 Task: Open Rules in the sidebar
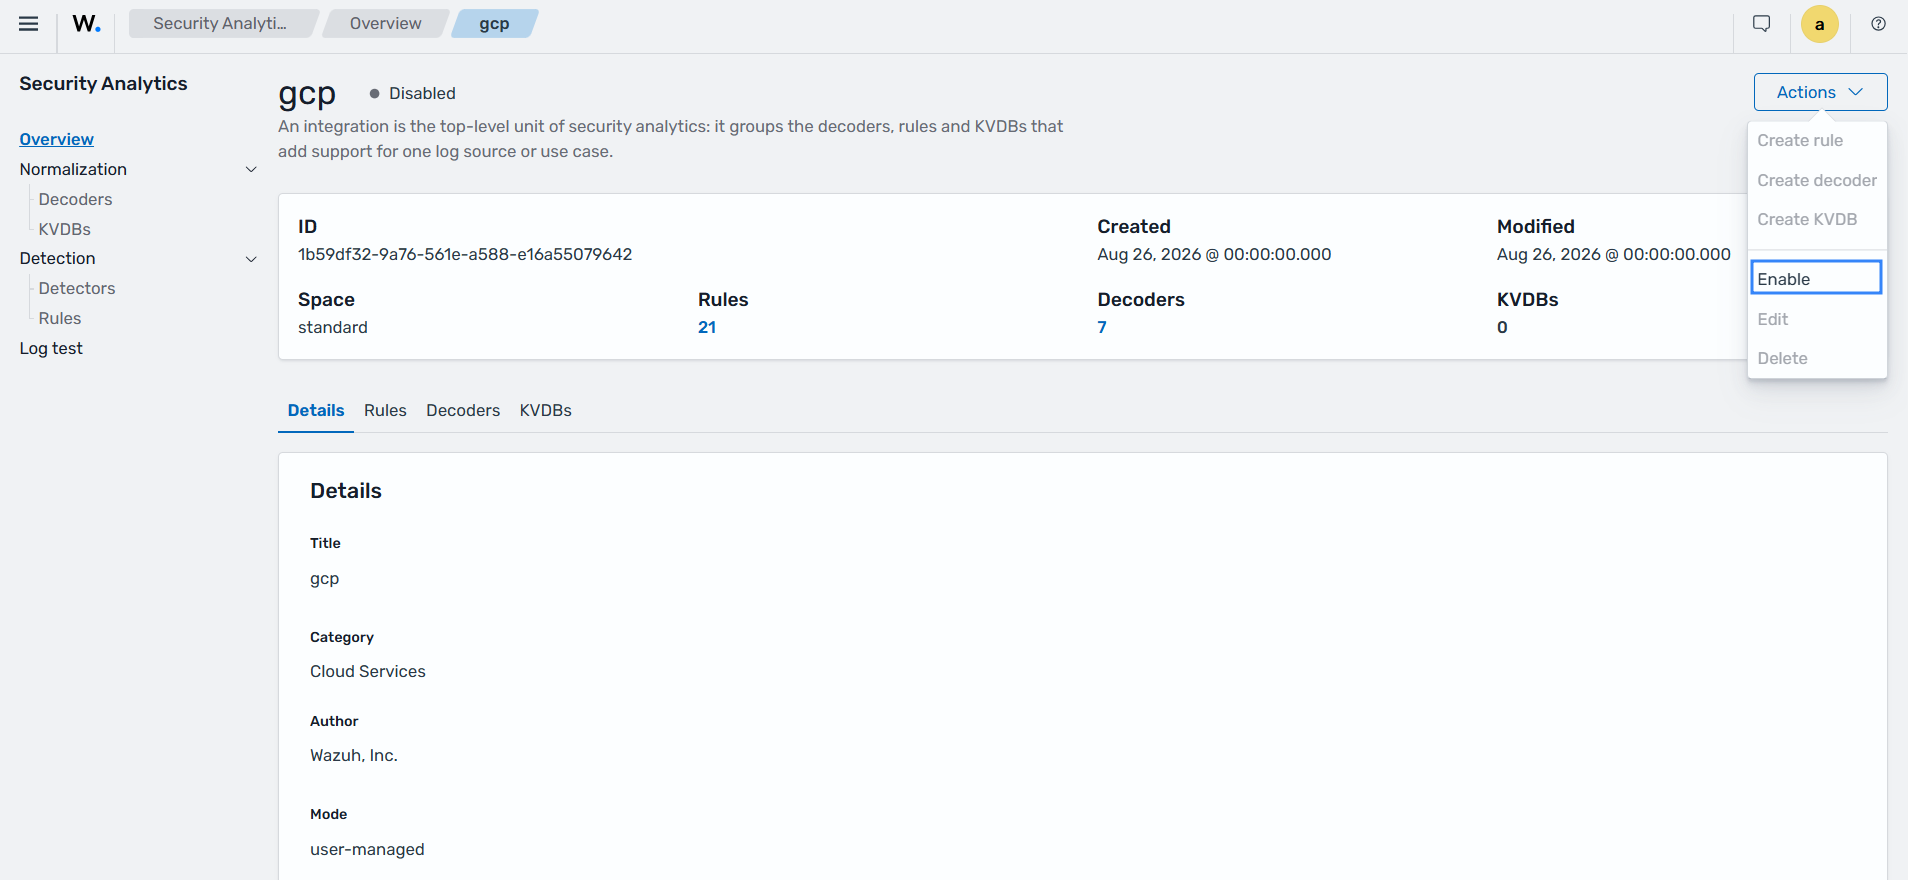click(60, 319)
